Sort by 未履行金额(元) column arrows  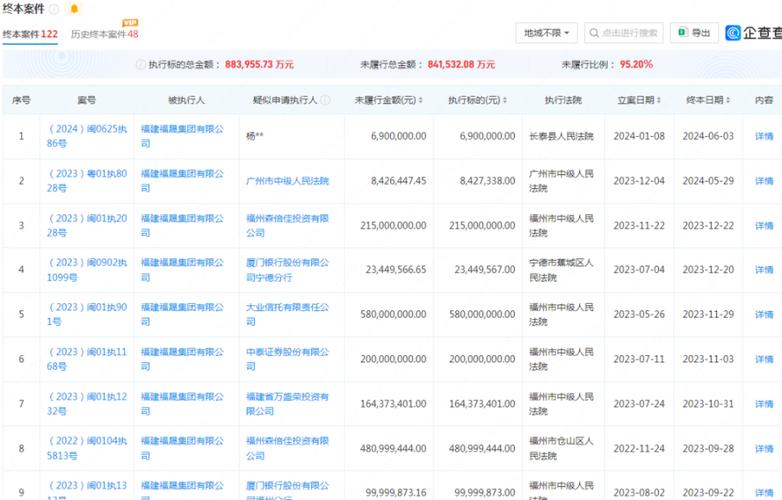420,100
